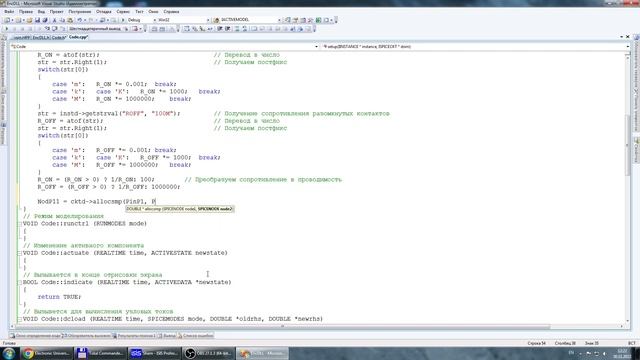Open the Отладка menu
This screenshot has width=640, height=360.
coord(104,12)
